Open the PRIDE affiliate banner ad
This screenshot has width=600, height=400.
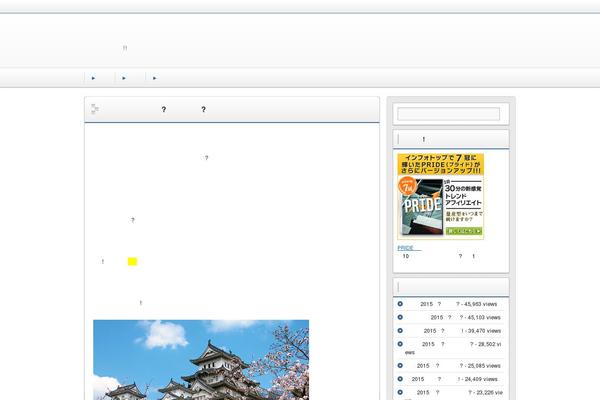(x=440, y=196)
